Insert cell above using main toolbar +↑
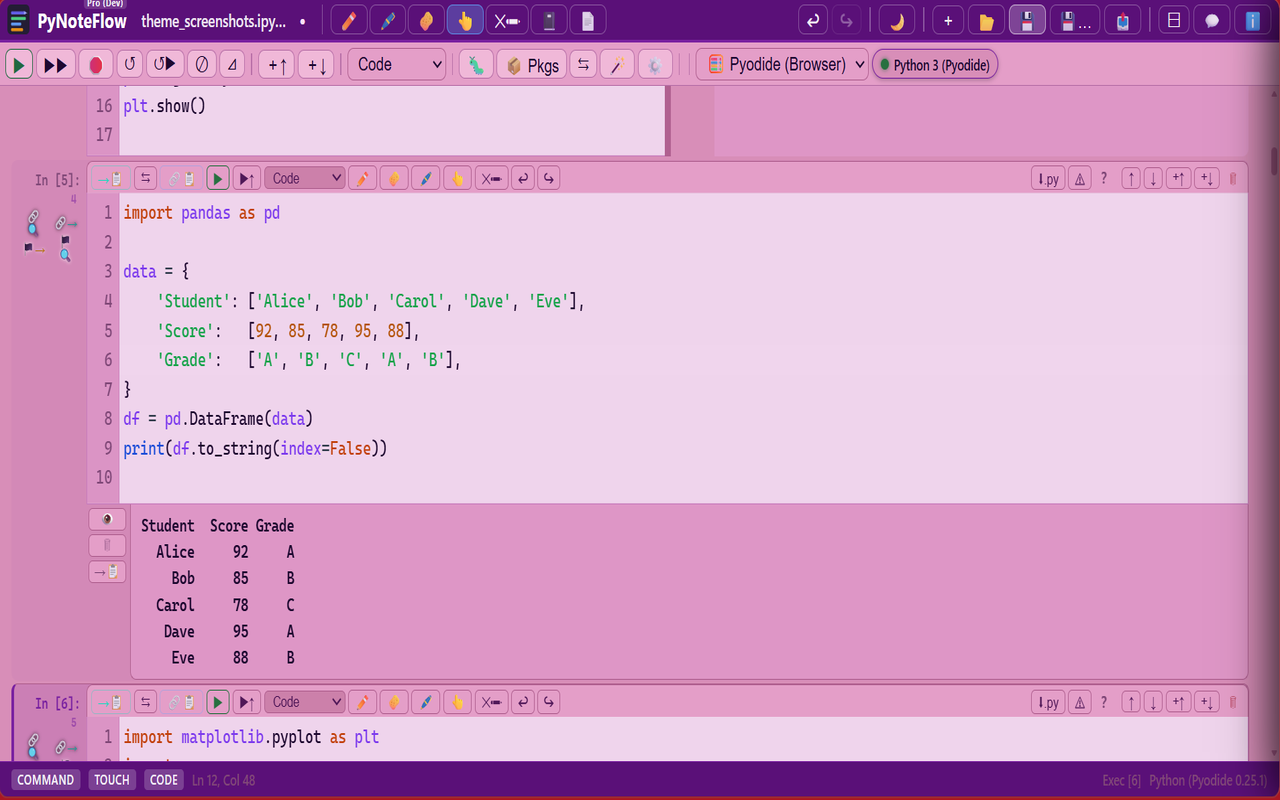This screenshot has height=800, width=1280. point(276,65)
